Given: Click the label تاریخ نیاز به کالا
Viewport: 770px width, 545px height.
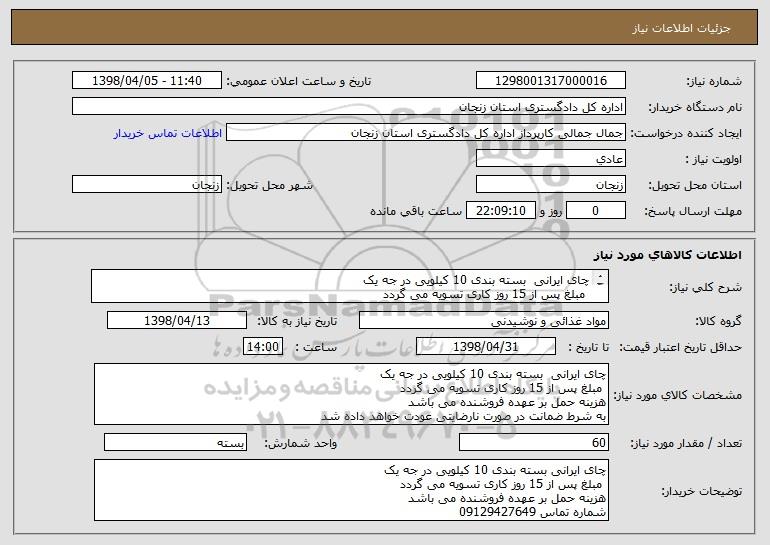Looking at the screenshot, I should pyautogui.click(x=297, y=321).
